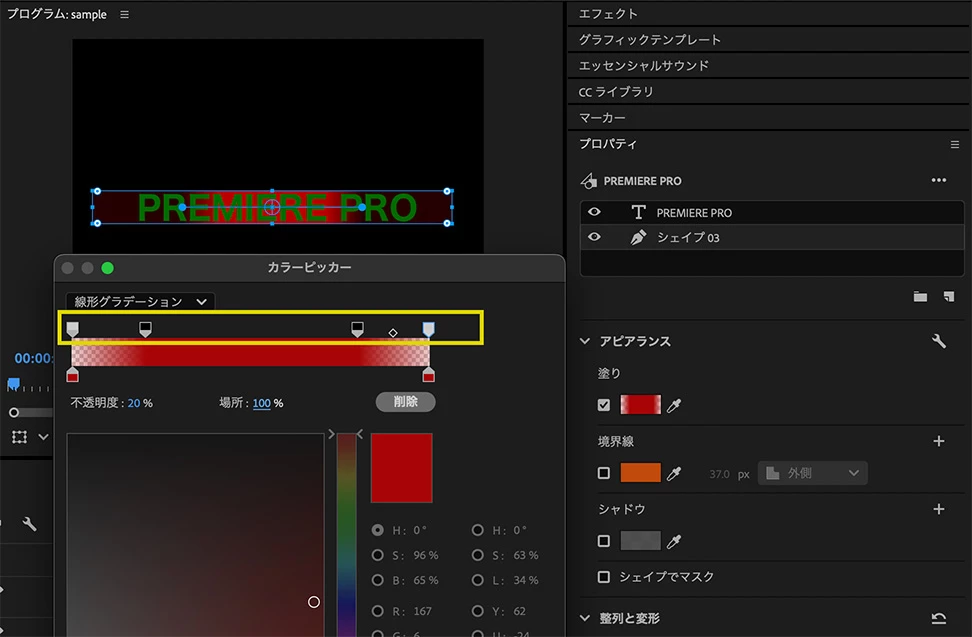Uncheck the 塗り fill checkbox
972x637 pixels.
click(x=604, y=405)
